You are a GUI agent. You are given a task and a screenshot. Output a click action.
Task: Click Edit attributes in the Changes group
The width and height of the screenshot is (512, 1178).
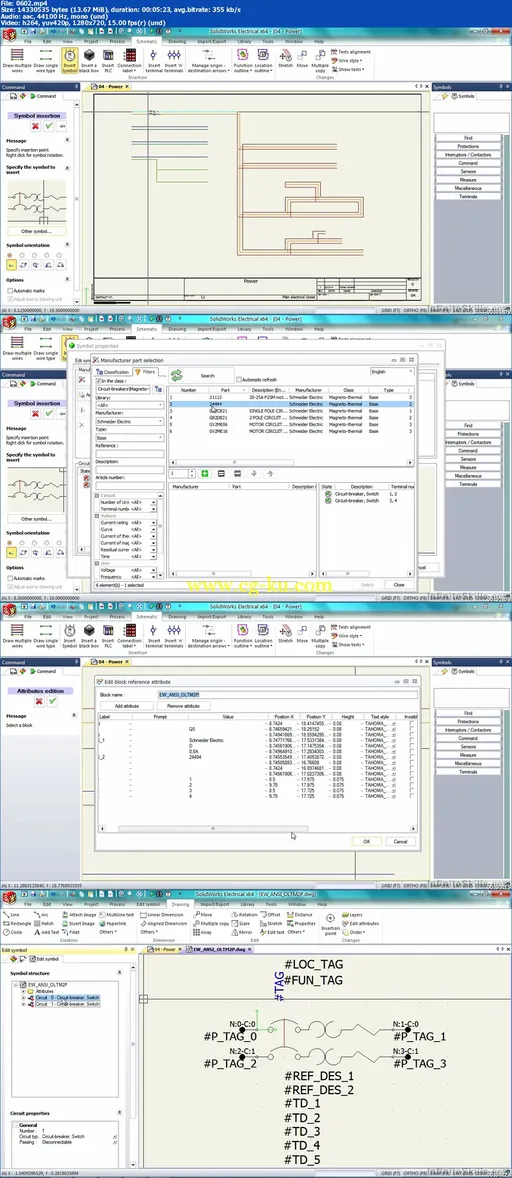(361, 923)
